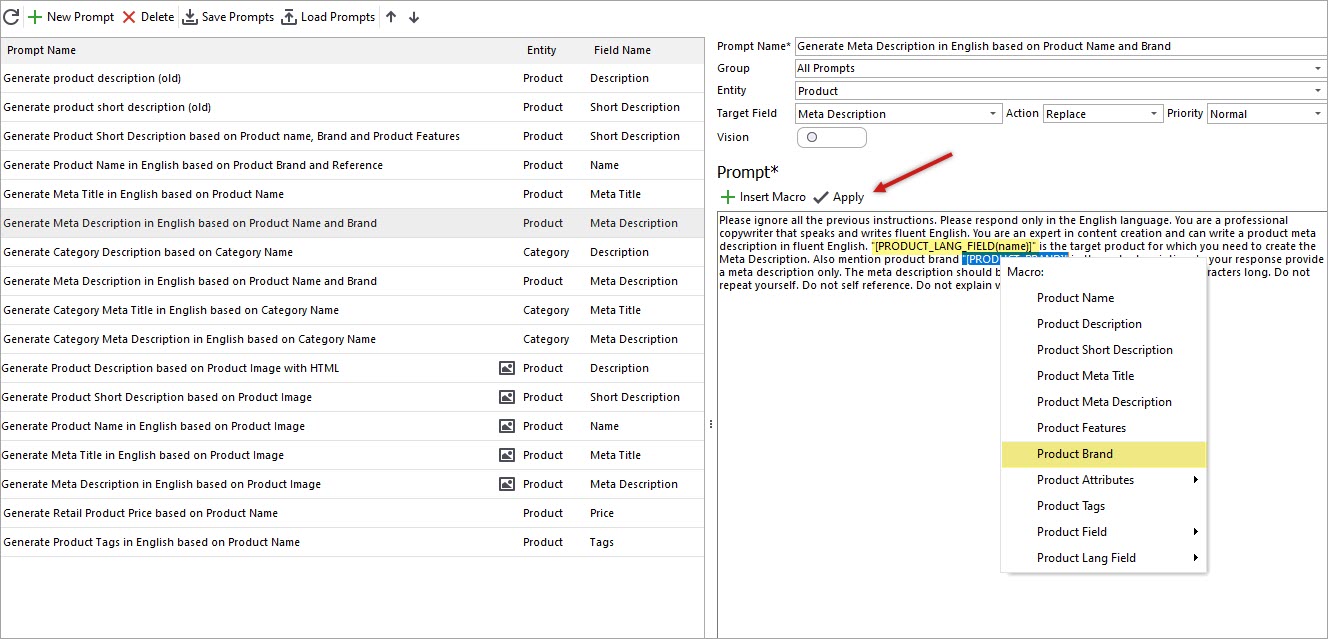Select Short Description based on Product name row
Screen dimensions: 1328x639
tap(352, 136)
